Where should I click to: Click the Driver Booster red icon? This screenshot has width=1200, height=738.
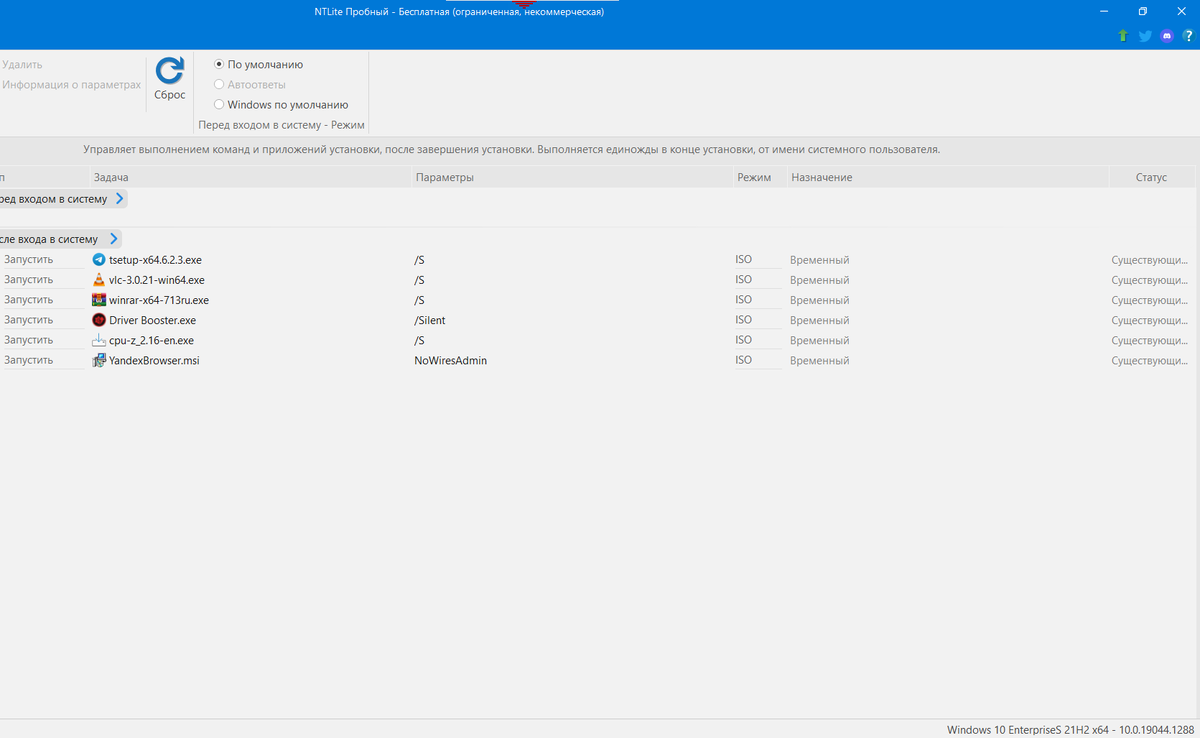pos(98,320)
